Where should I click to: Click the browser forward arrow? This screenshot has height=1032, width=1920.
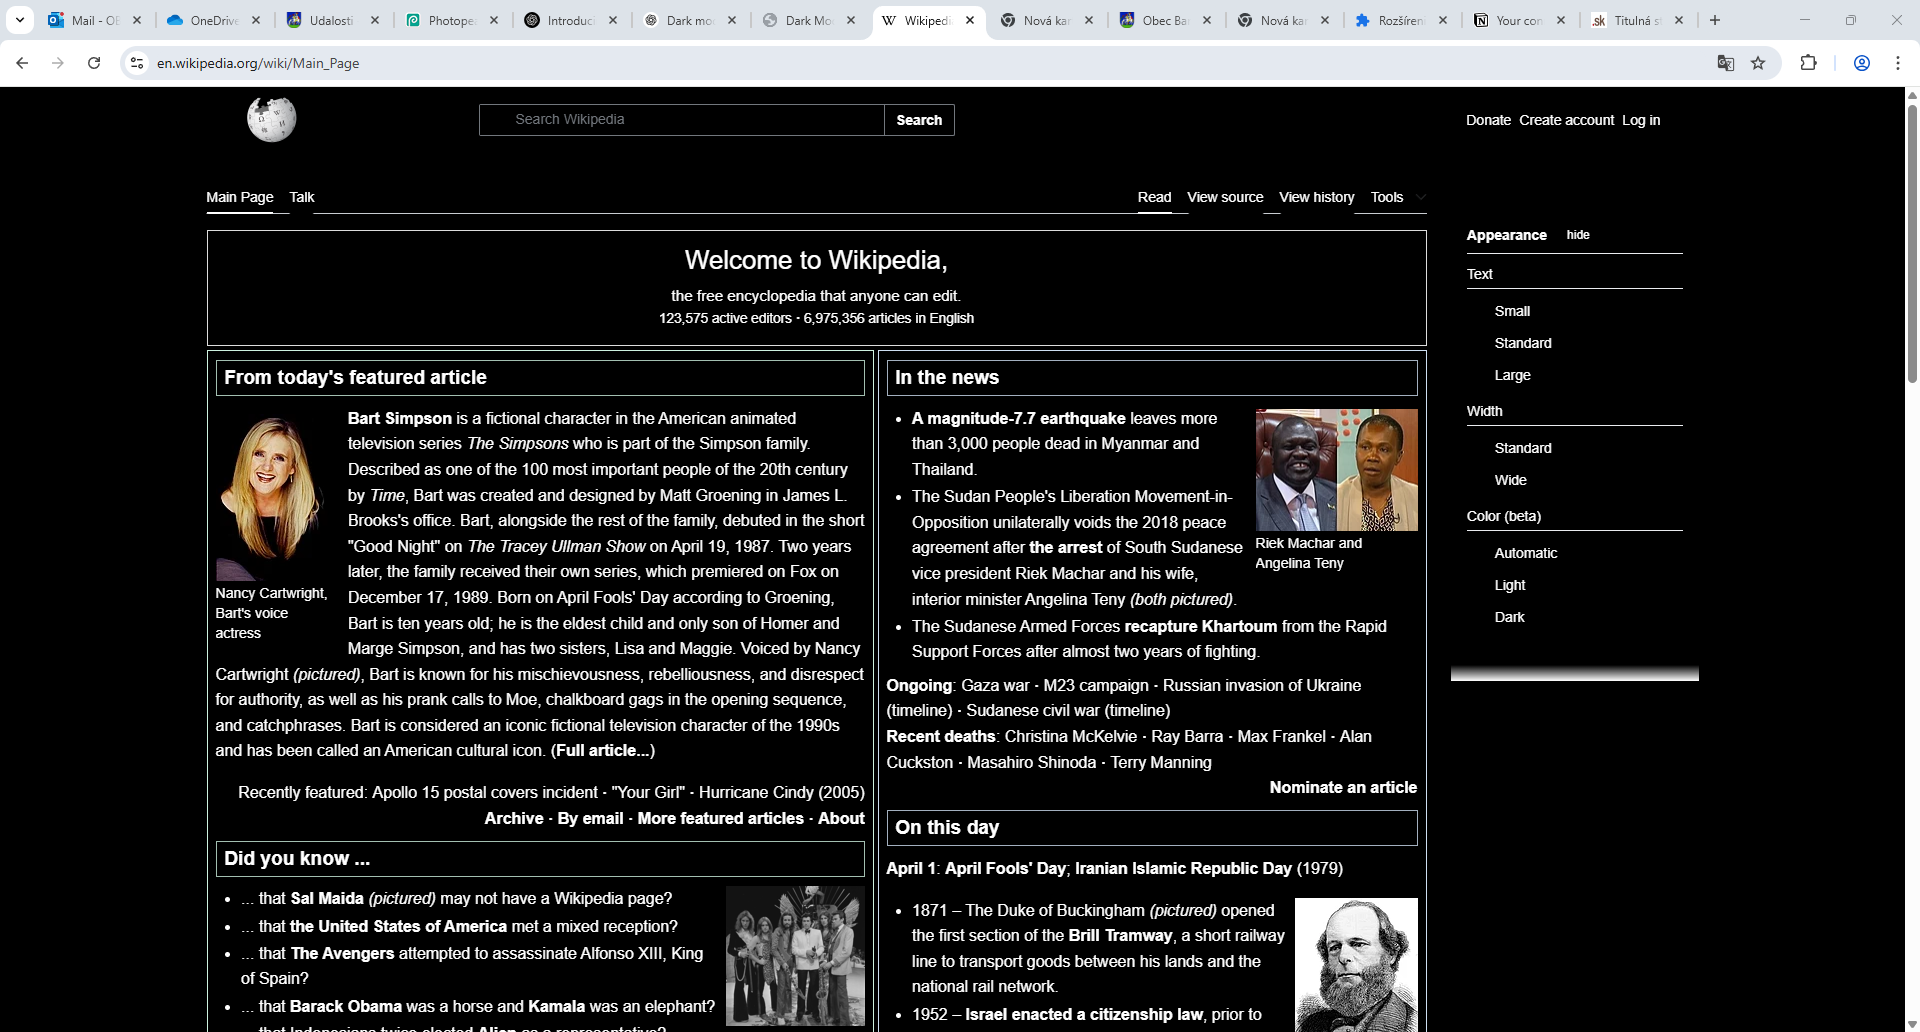(x=58, y=63)
